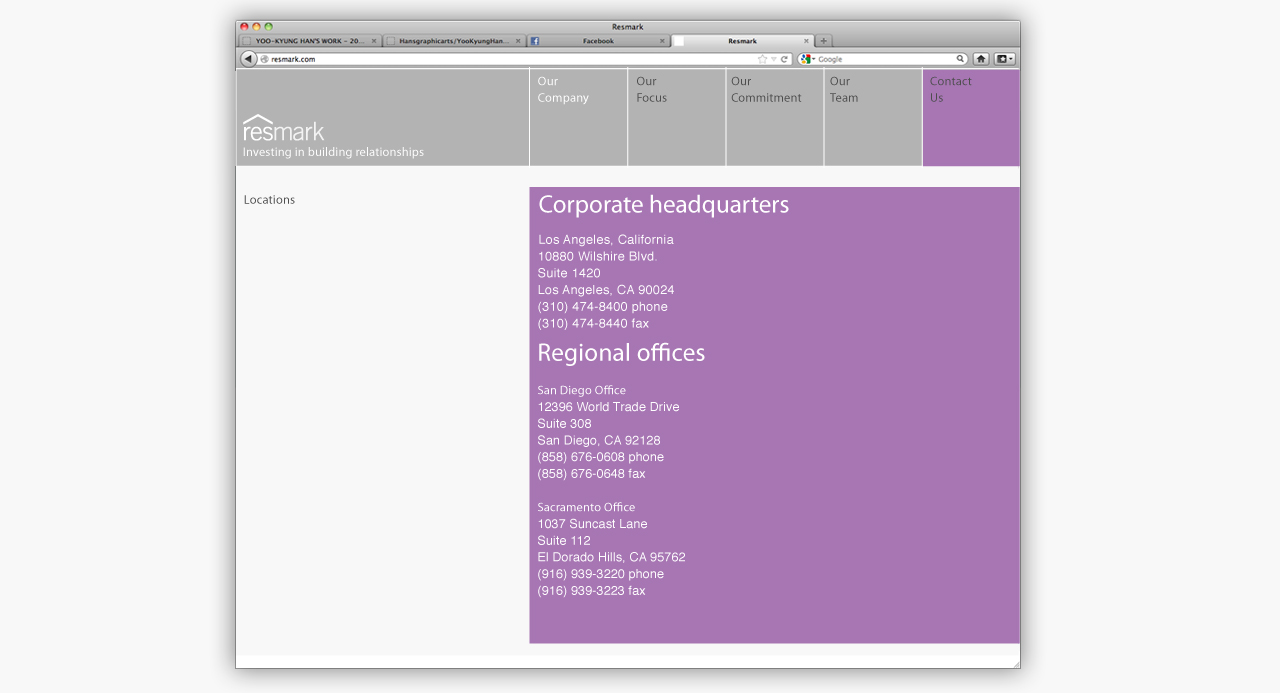1280x693 pixels.
Task: Select the Locations sidebar link
Action: pyautogui.click(x=269, y=200)
